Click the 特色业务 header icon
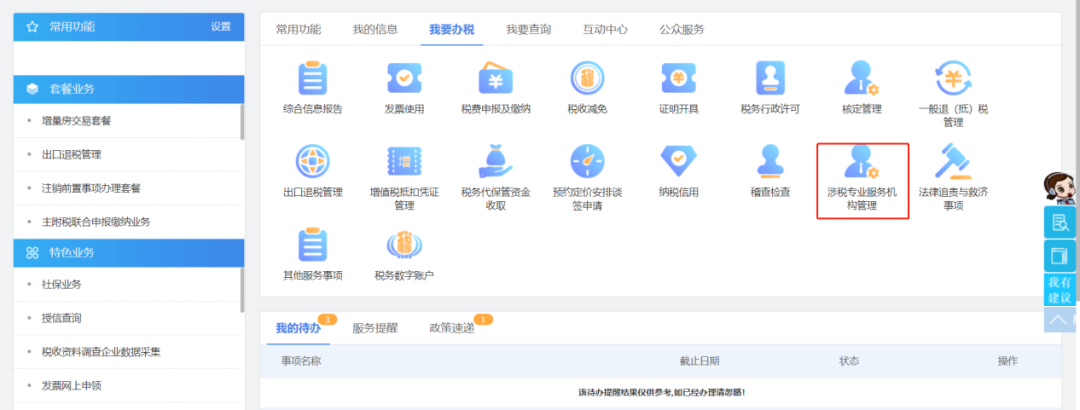The image size is (1080, 410). (x=32, y=253)
